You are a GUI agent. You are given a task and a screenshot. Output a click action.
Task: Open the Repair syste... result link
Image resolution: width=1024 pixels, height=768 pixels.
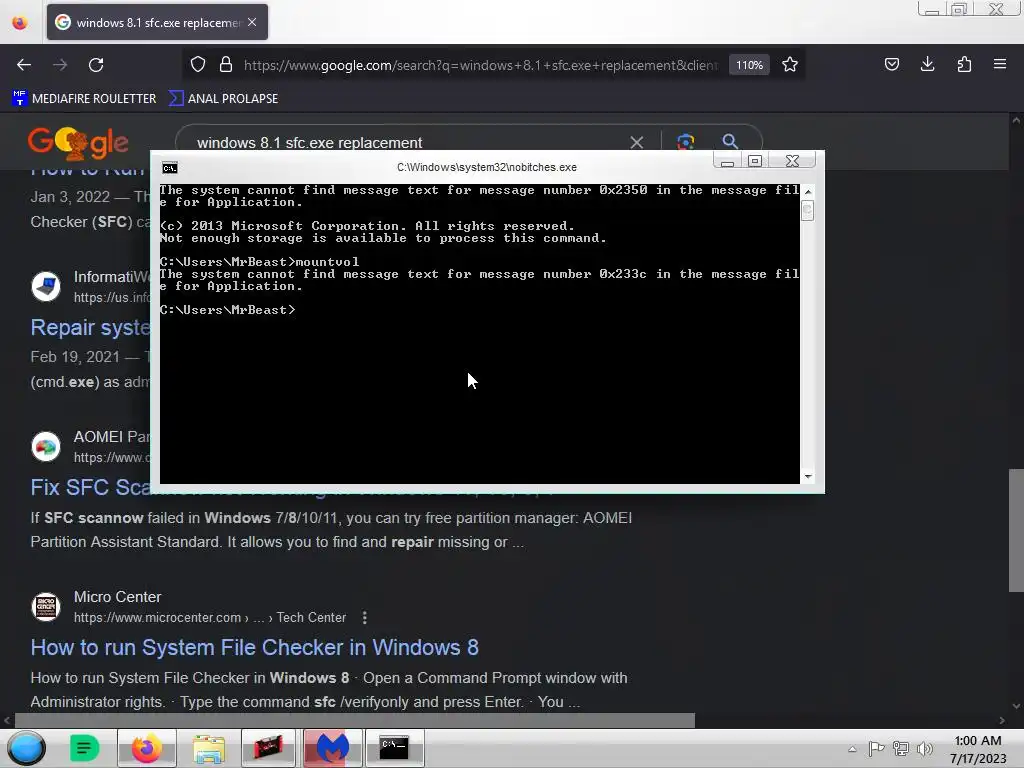click(x=90, y=327)
